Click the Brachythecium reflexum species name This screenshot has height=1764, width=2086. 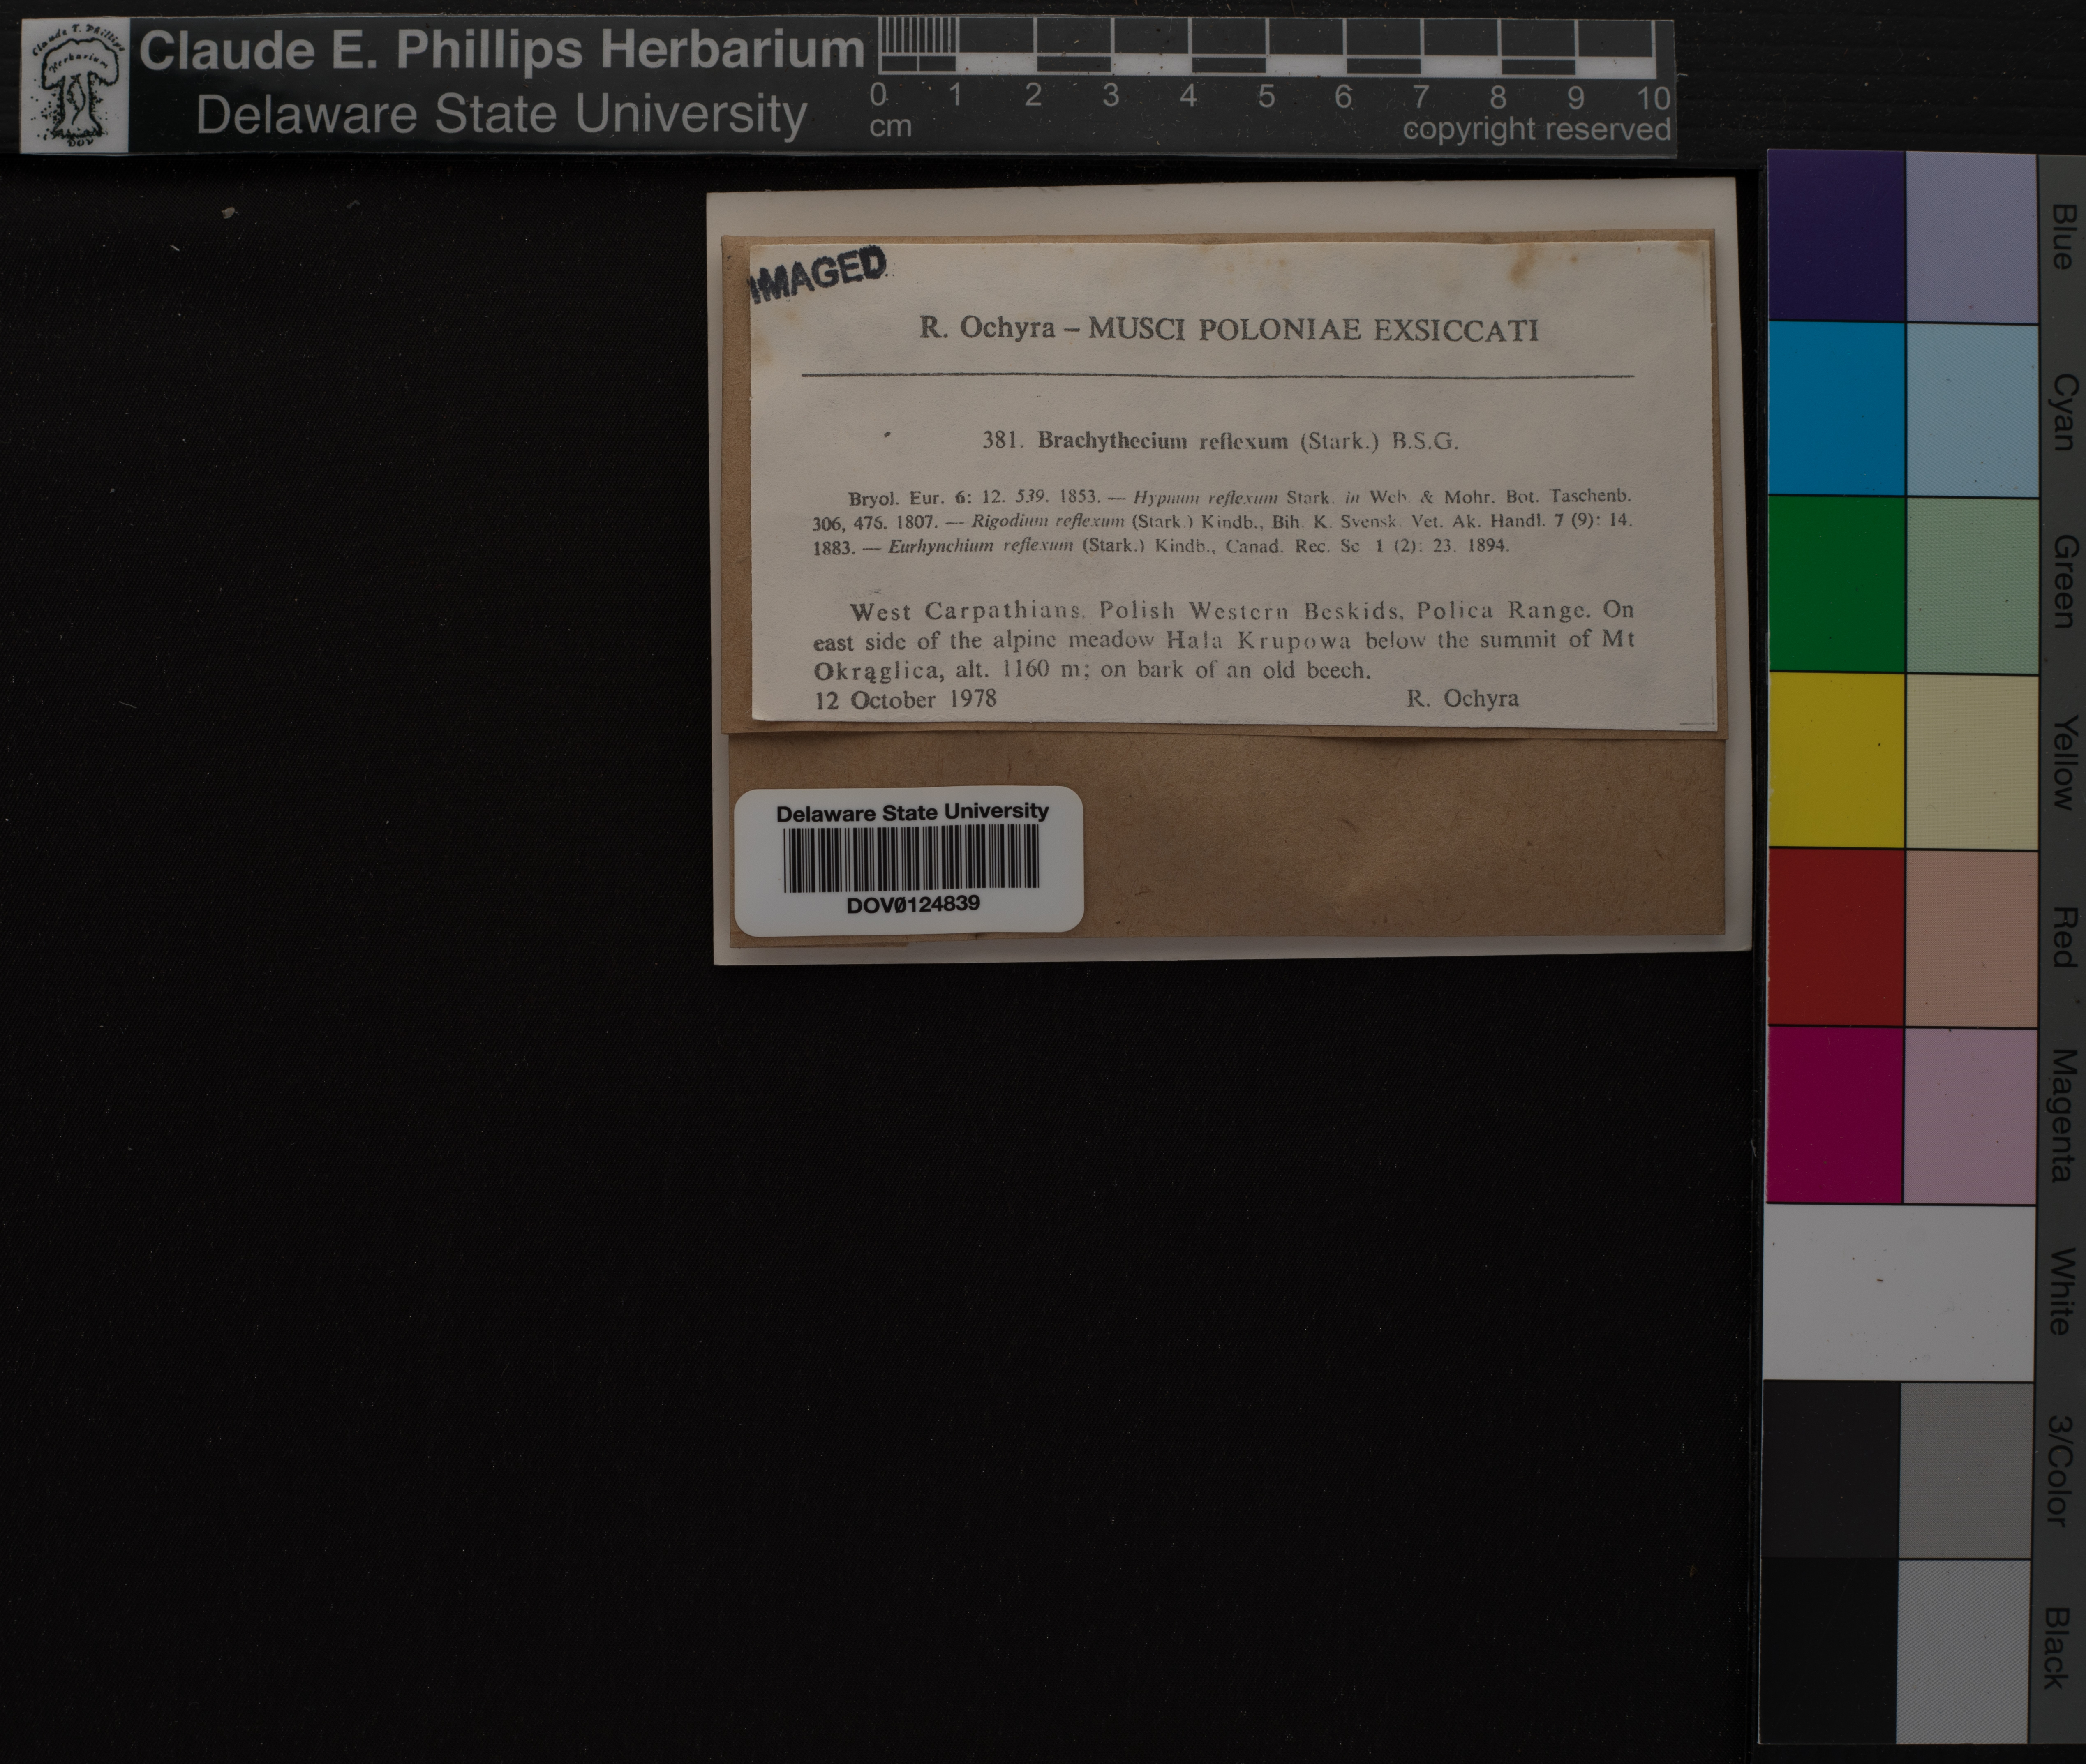pos(1162,441)
